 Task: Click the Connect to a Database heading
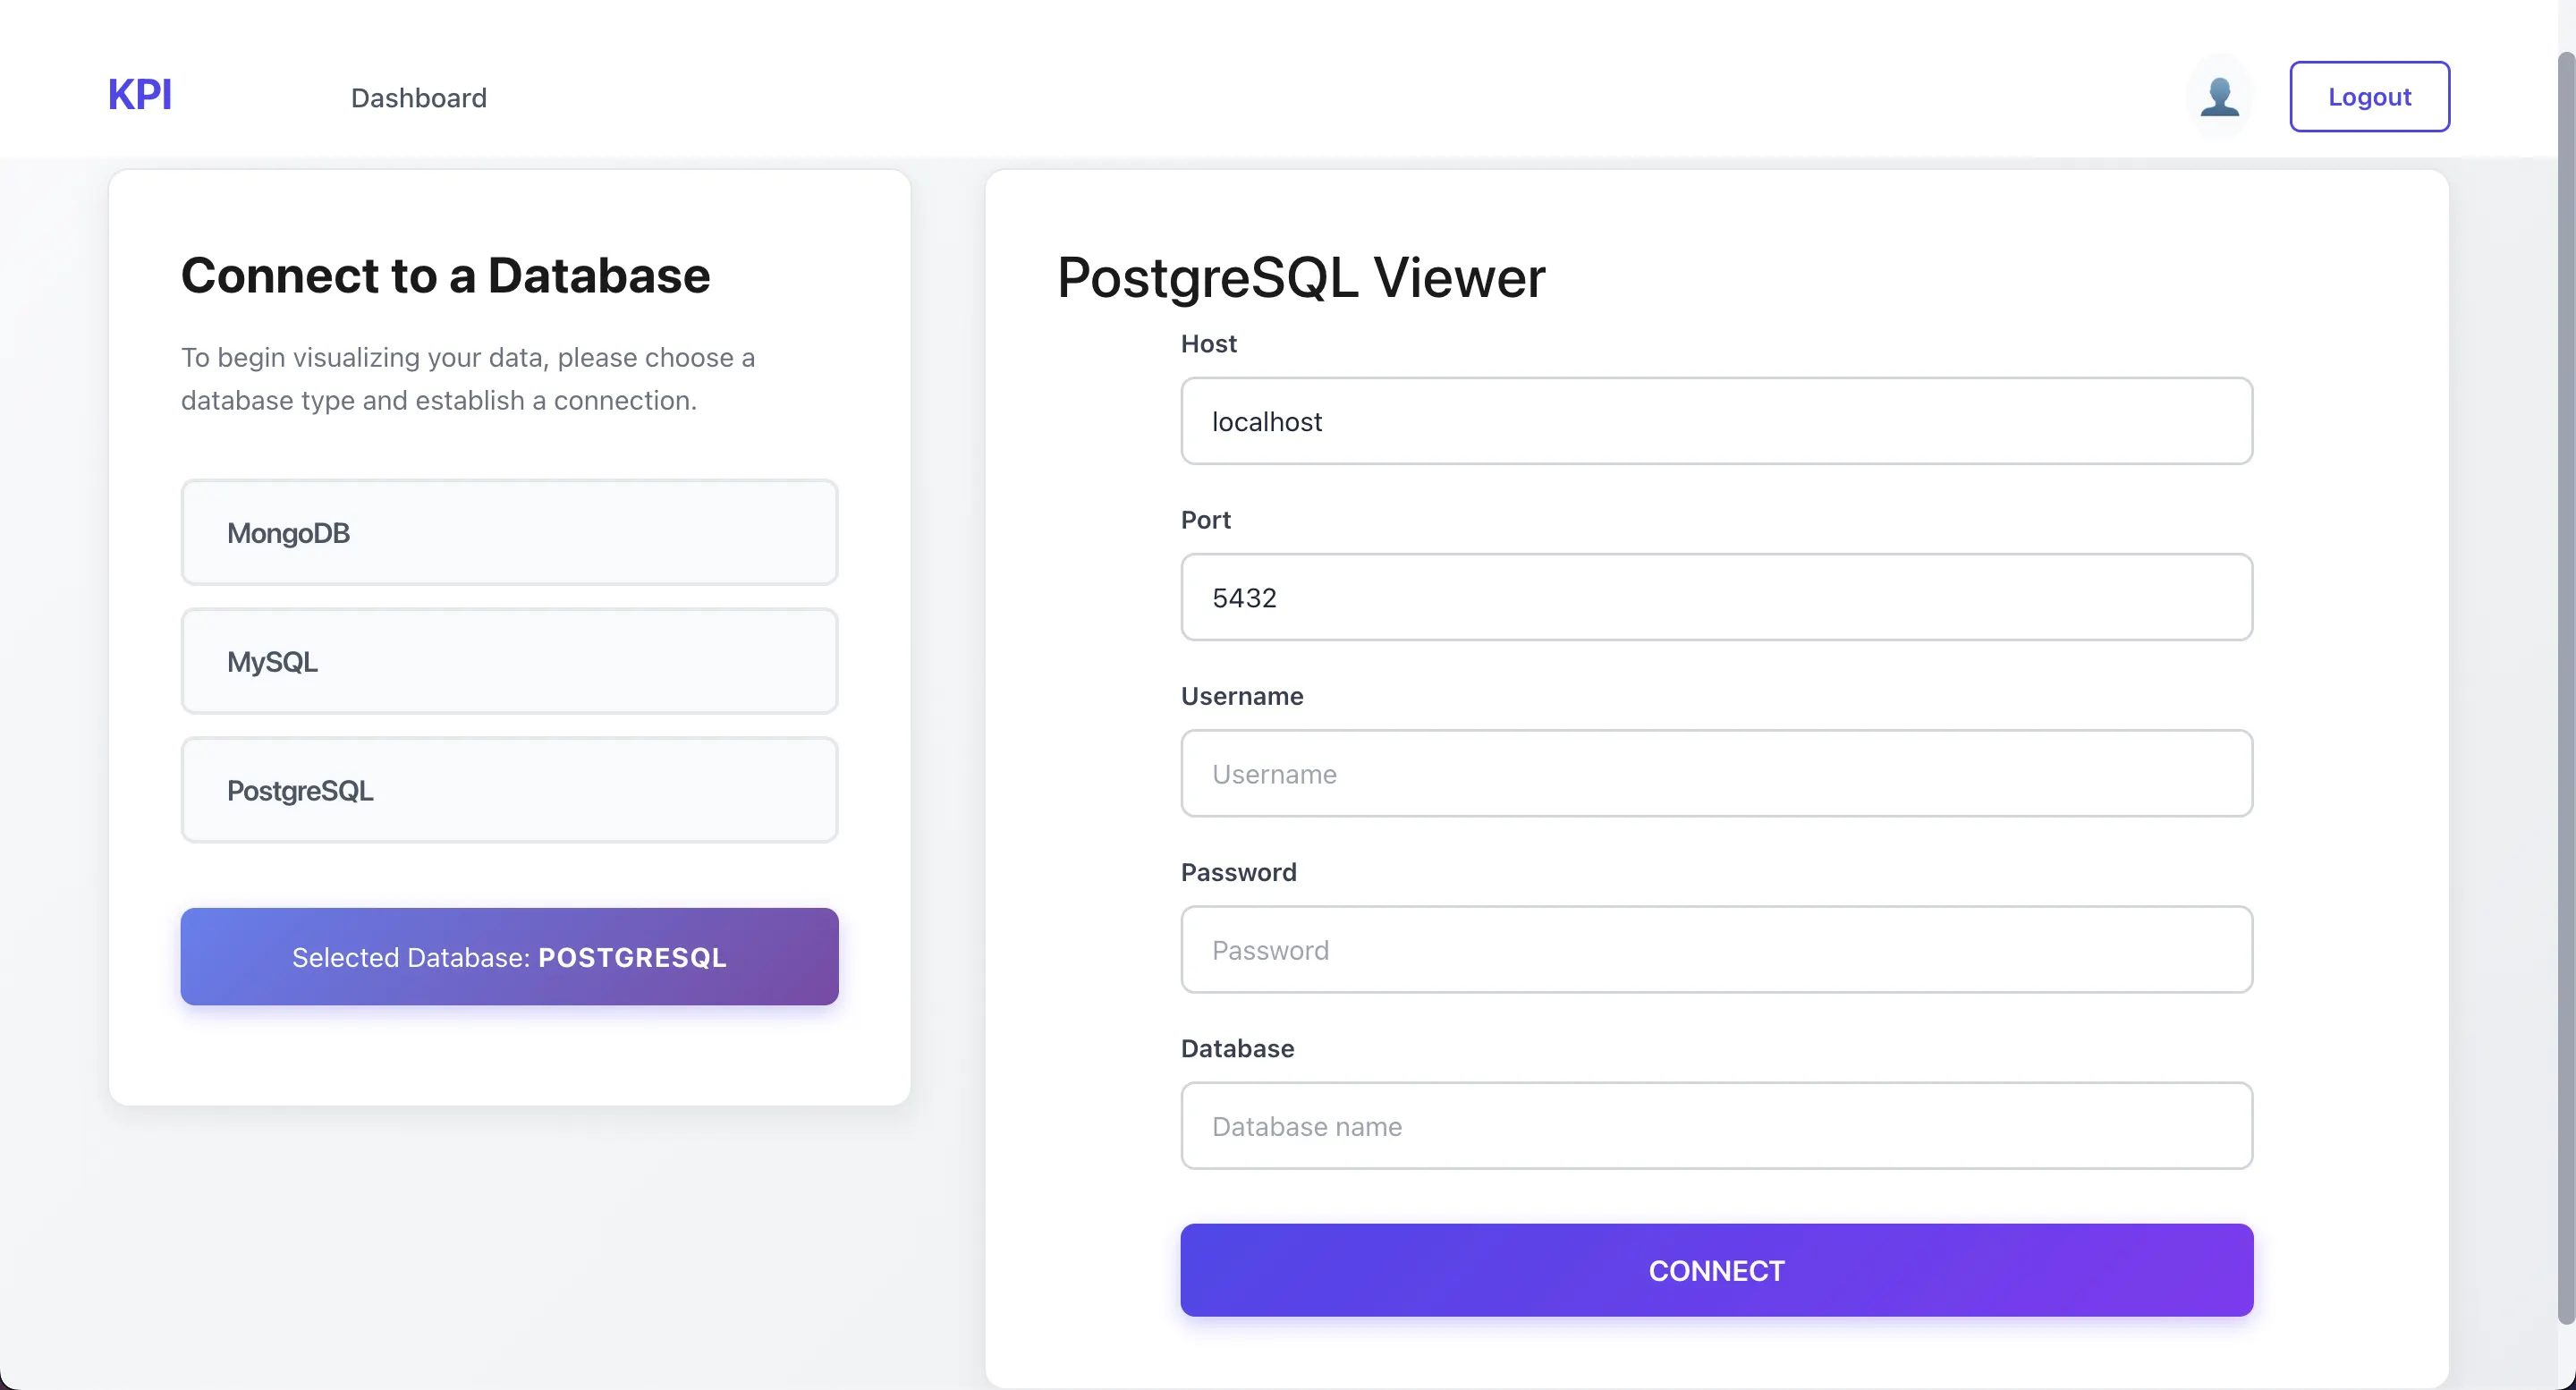tap(445, 275)
